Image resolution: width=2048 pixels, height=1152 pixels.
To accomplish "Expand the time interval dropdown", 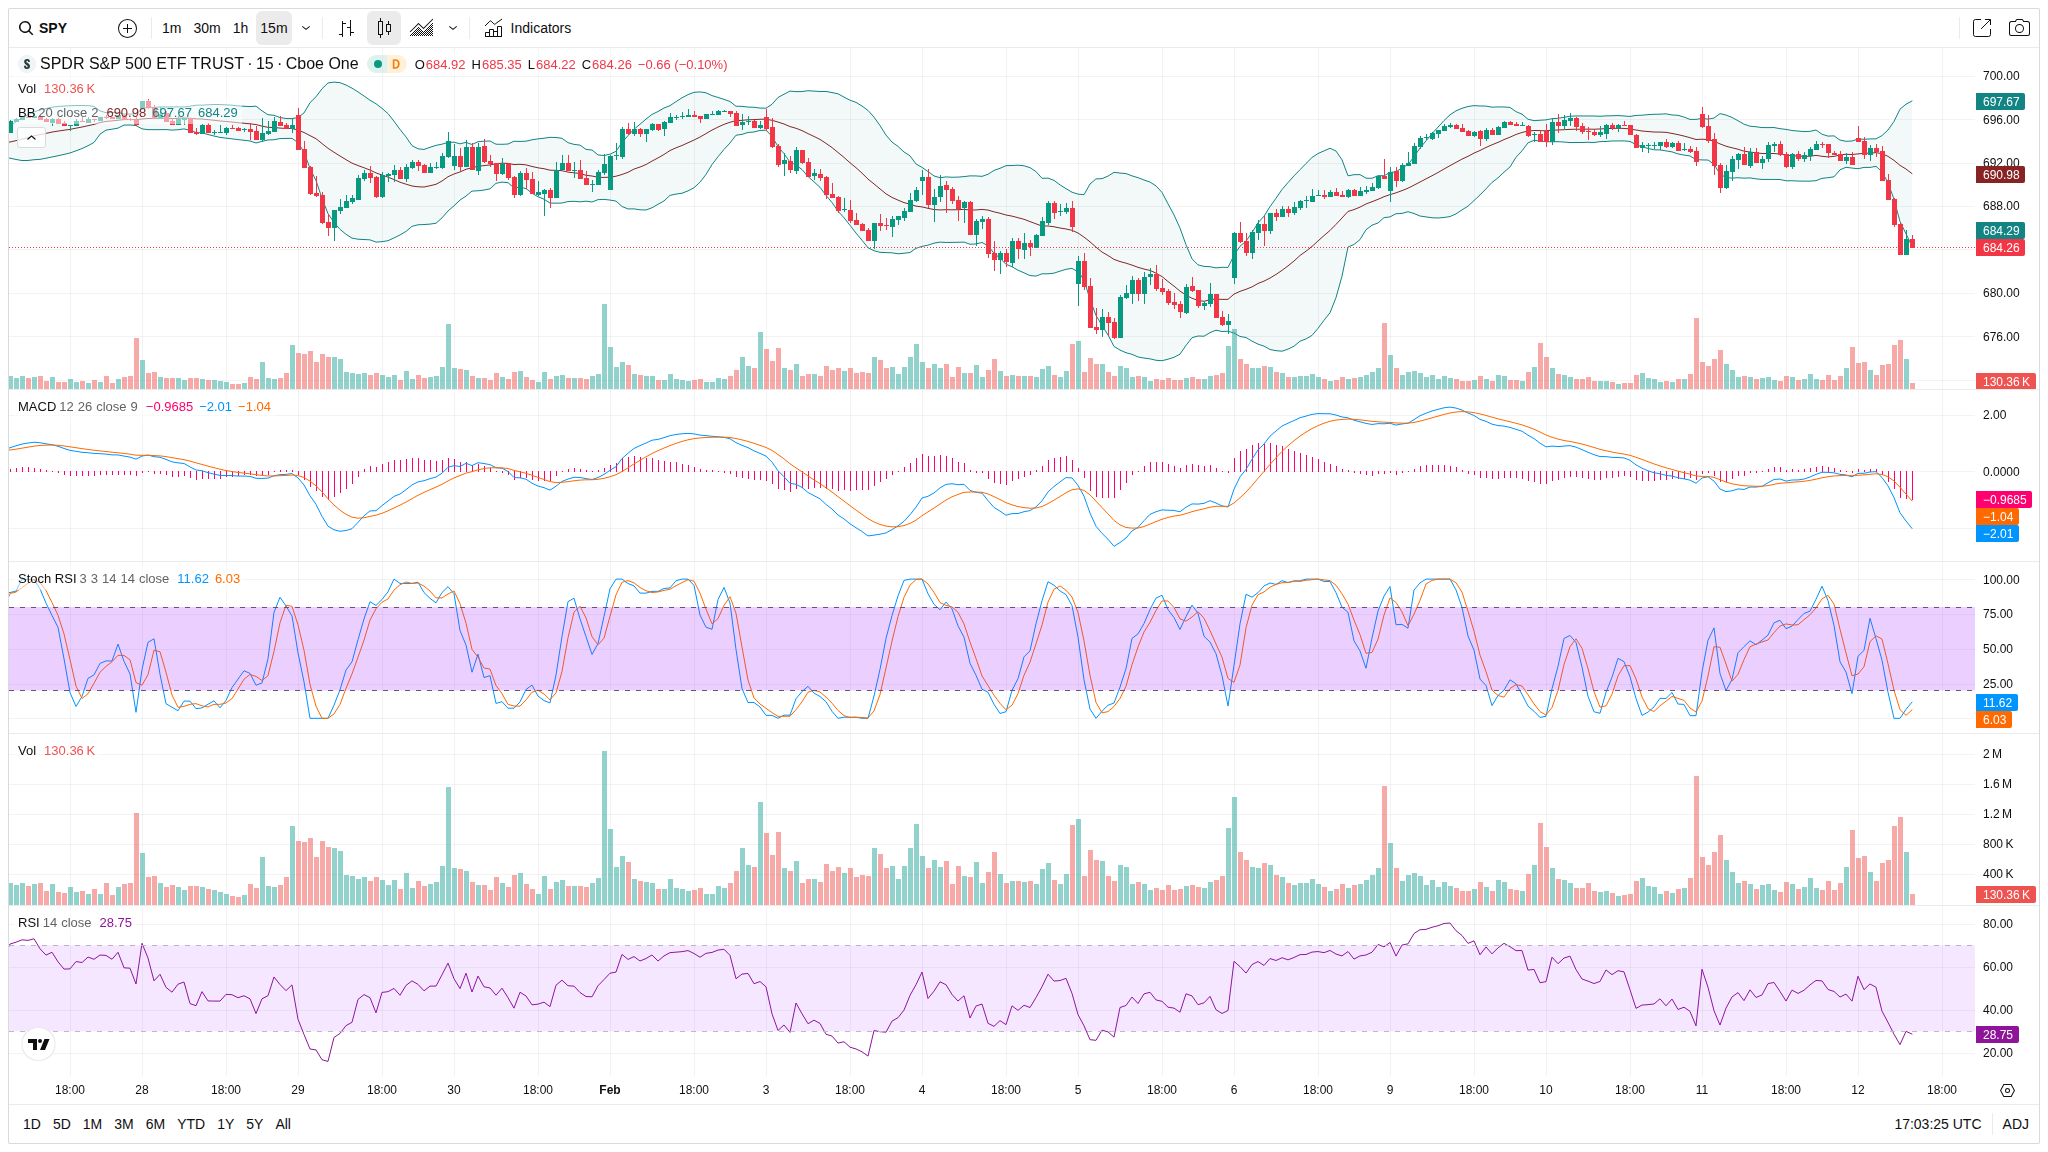I will click(x=306, y=28).
